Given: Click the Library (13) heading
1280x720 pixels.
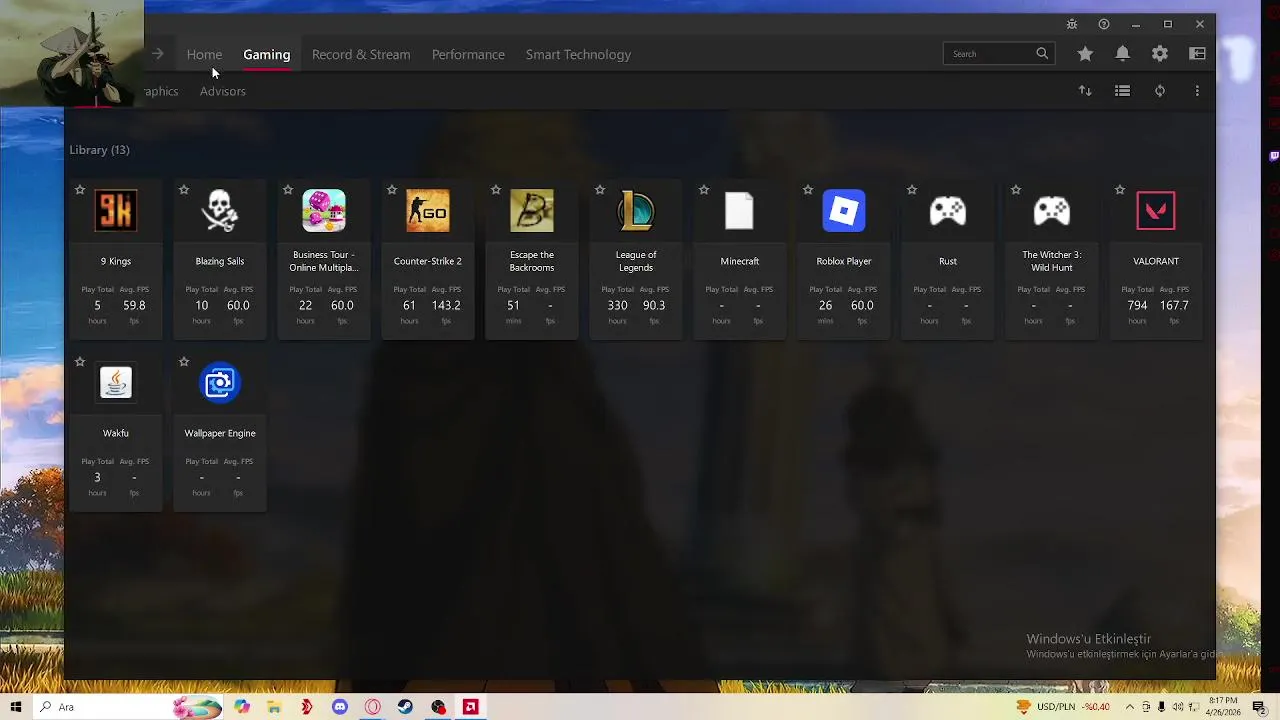Looking at the screenshot, I should tap(99, 150).
